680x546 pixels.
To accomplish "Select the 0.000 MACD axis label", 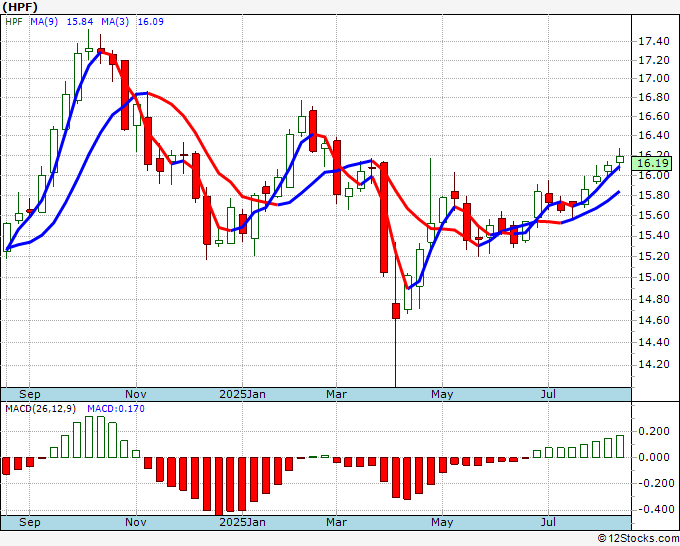I will [x=654, y=457].
